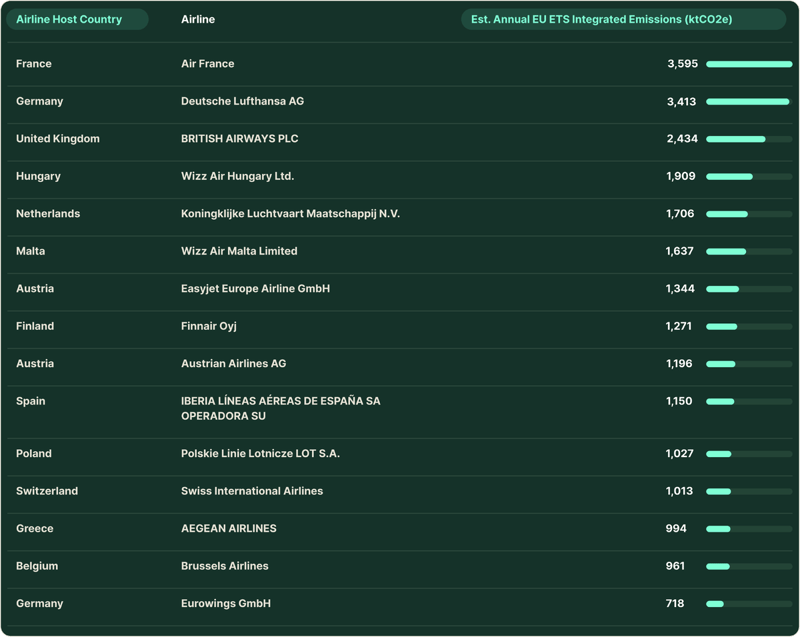Select the Malta country cell
Viewport: 800px width, 637px height.
(31, 251)
